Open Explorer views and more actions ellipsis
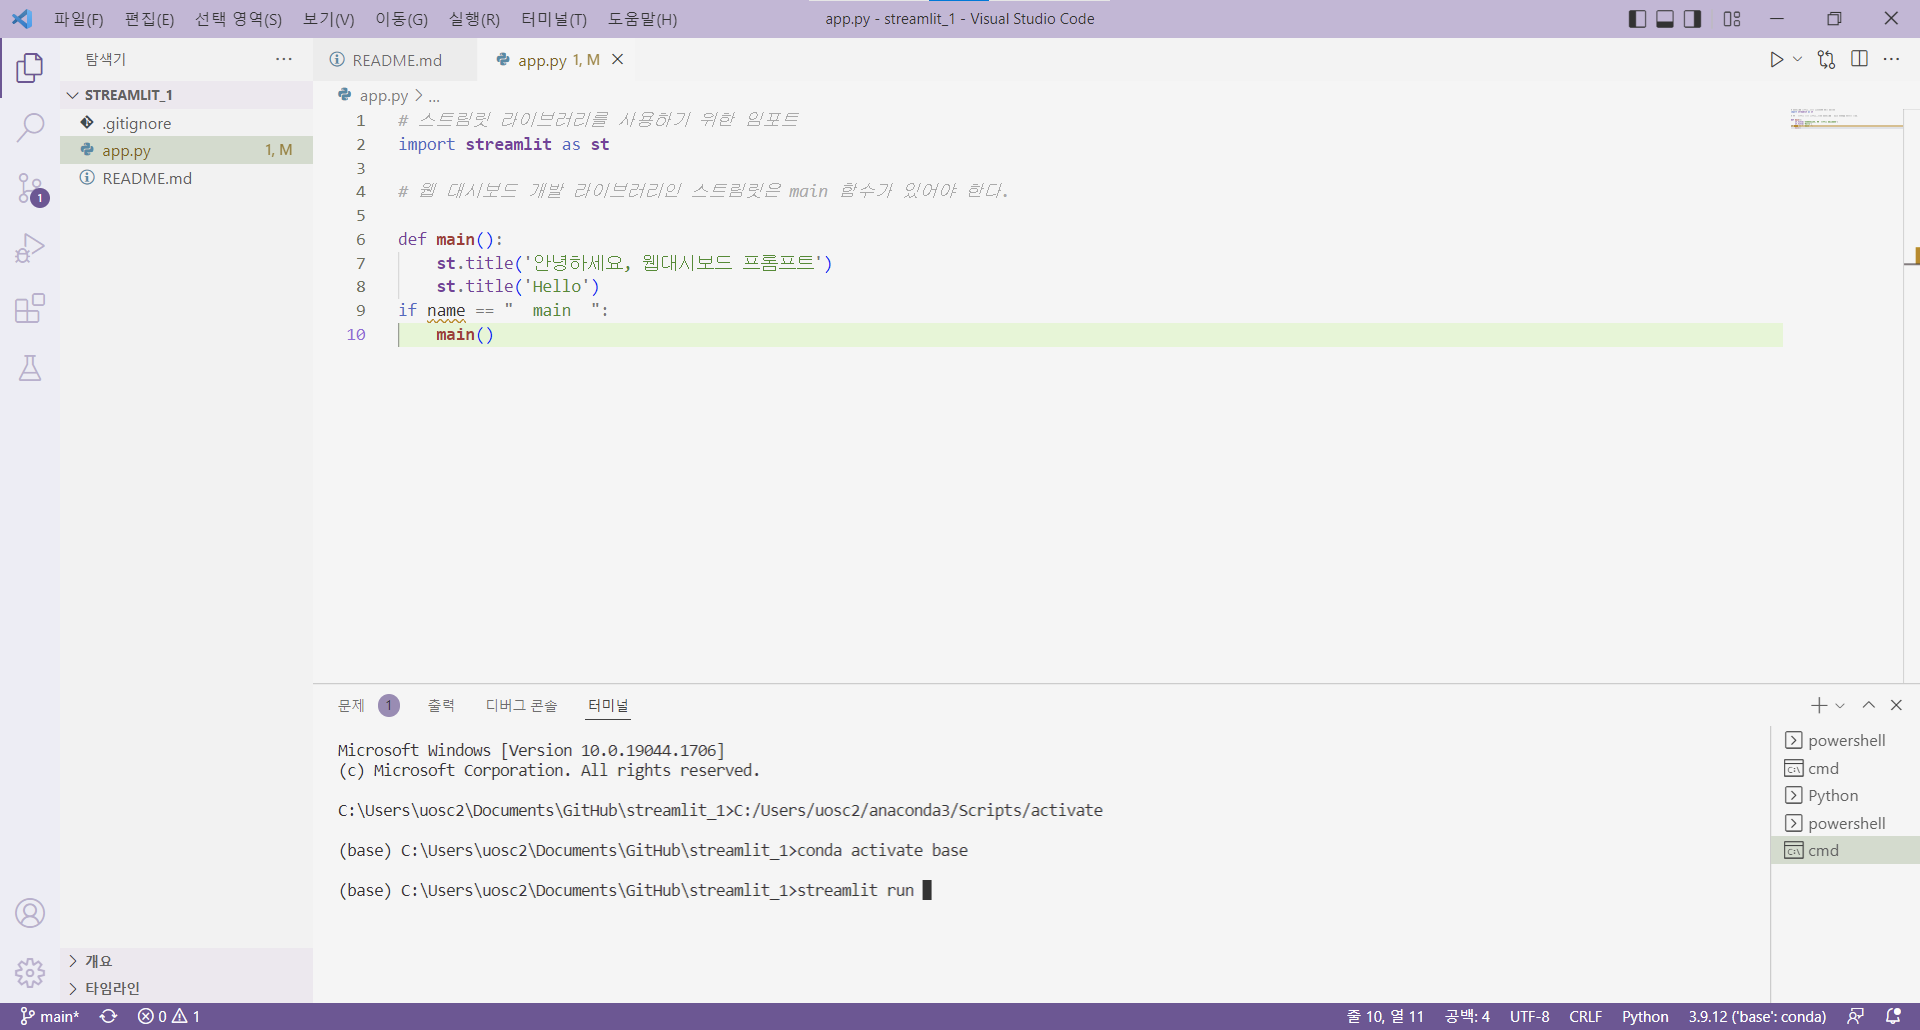The height and width of the screenshot is (1030, 1920). pos(284,60)
